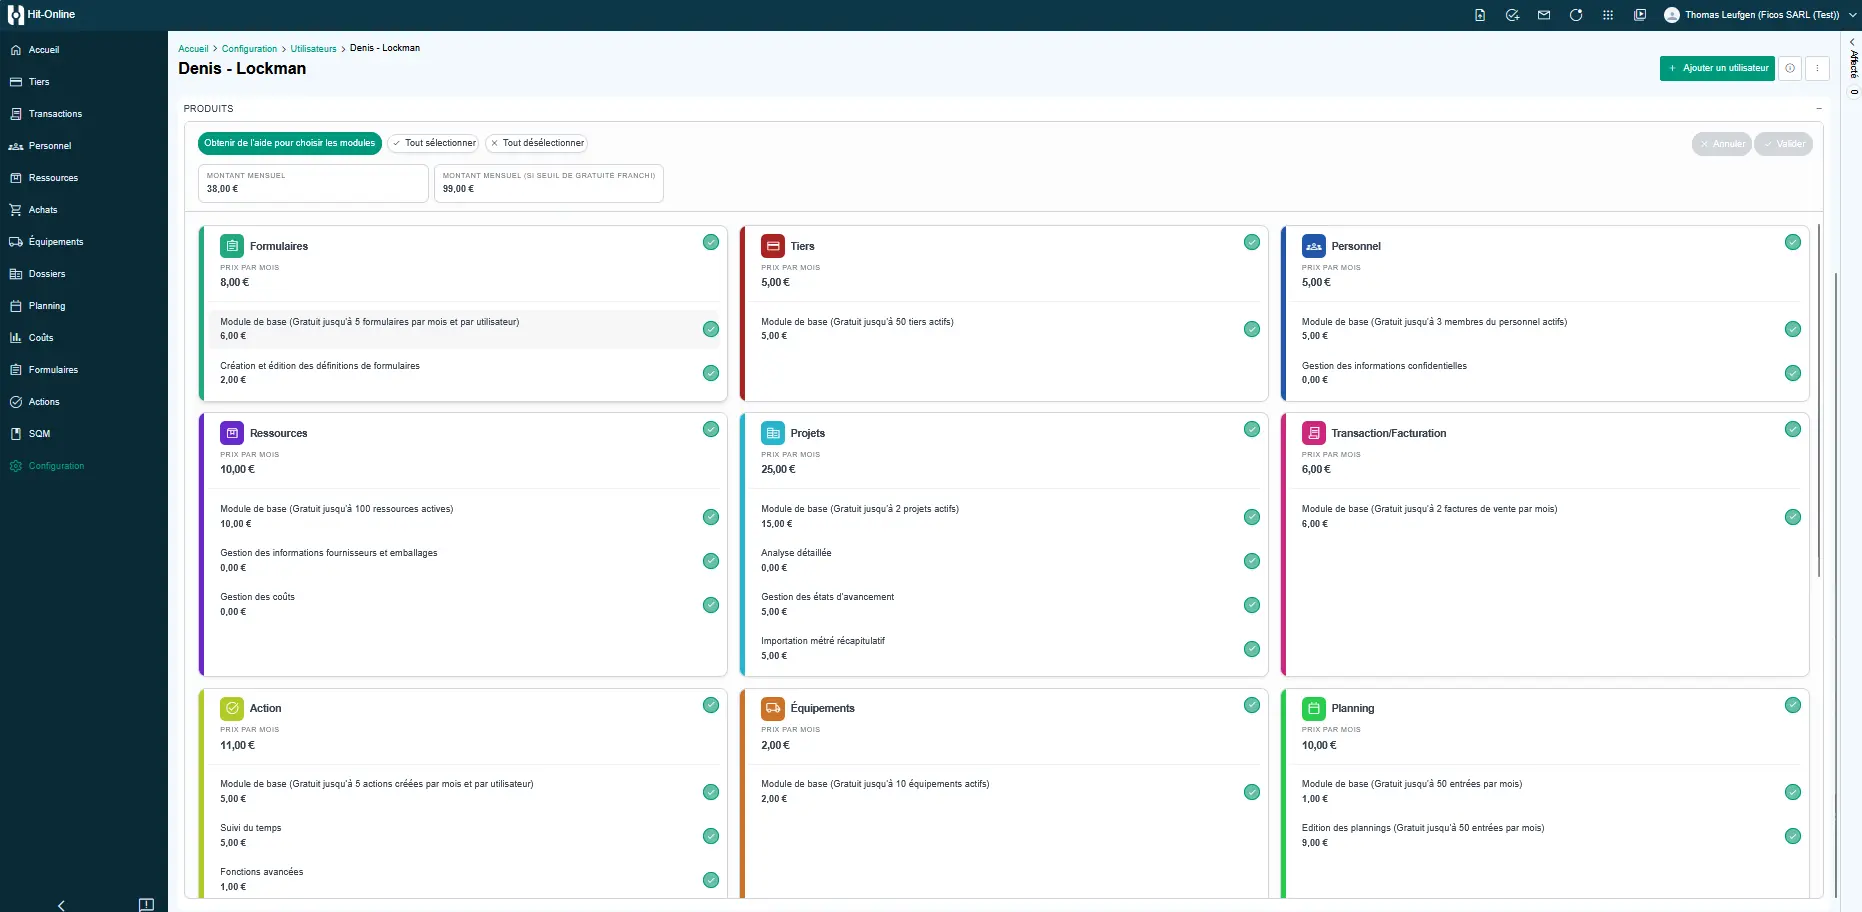This screenshot has height=912, width=1862.
Task: Expand the Affecté side panel
Action: tap(1852, 41)
